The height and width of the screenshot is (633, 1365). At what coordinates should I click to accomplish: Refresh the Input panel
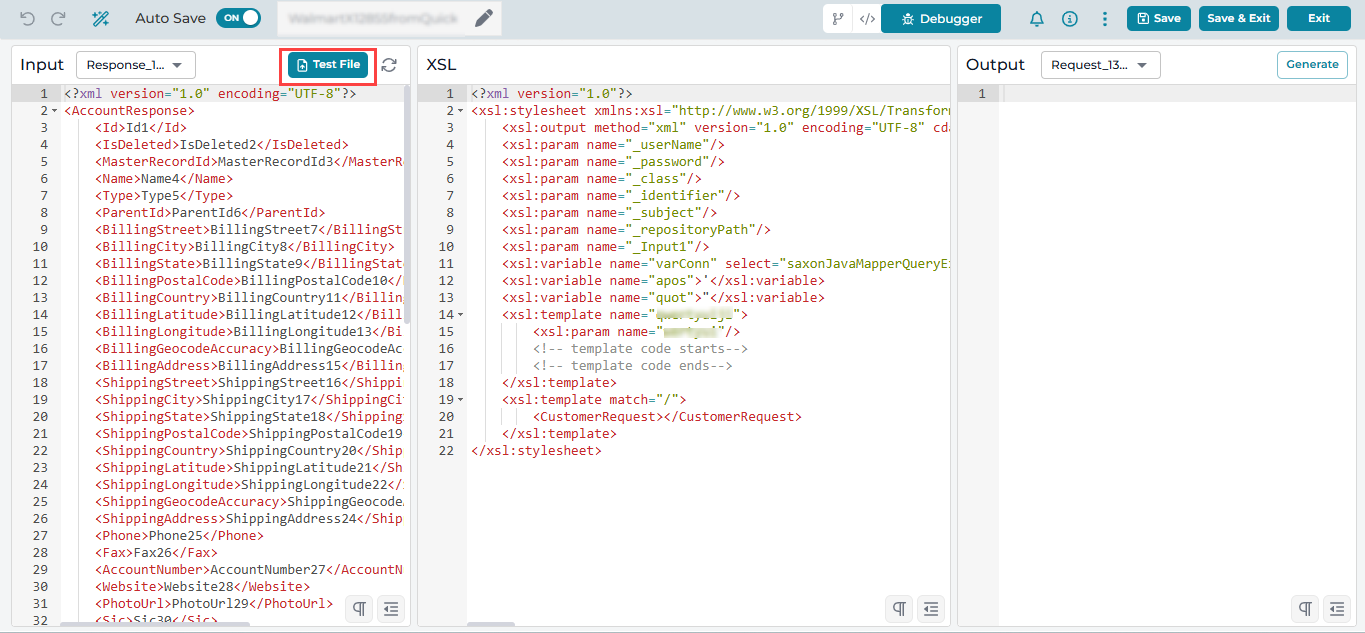click(x=389, y=65)
